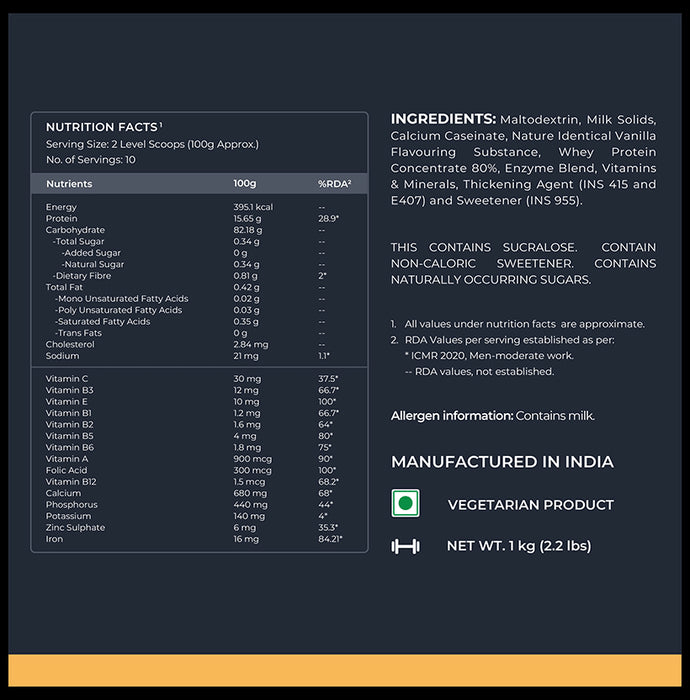Click the sucralose warning paragraph
This screenshot has height=700, width=690.
pyautogui.click(x=523, y=263)
